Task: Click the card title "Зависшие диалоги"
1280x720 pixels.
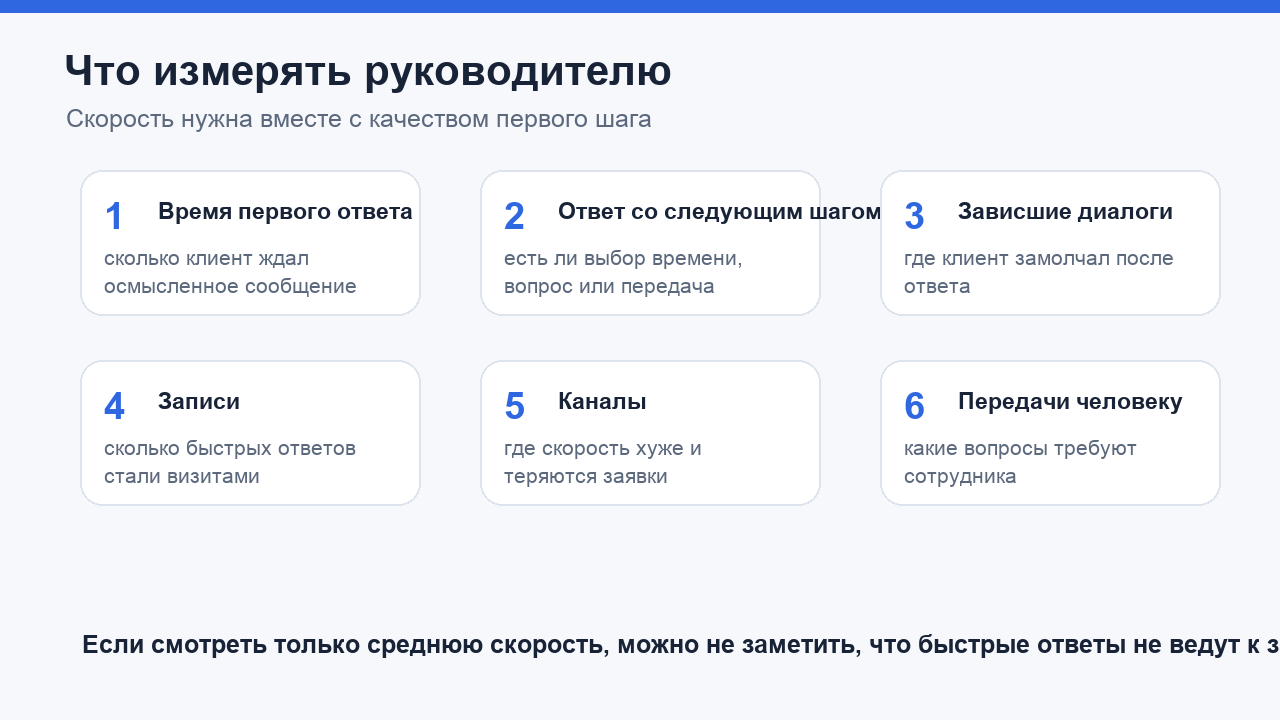Action: [1065, 212]
